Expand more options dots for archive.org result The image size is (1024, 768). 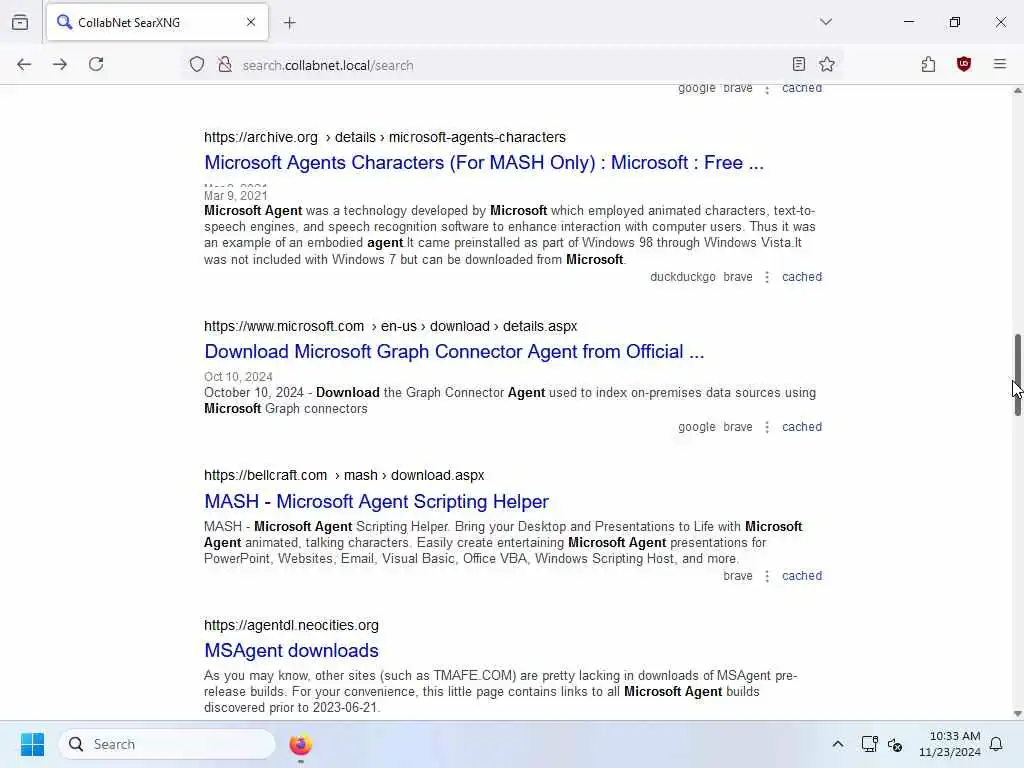click(767, 277)
